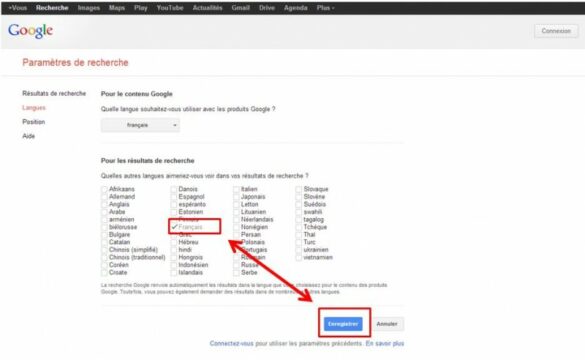Go to Images in the top bar
The height and width of the screenshot is (360, 585).
pyautogui.click(x=89, y=8)
